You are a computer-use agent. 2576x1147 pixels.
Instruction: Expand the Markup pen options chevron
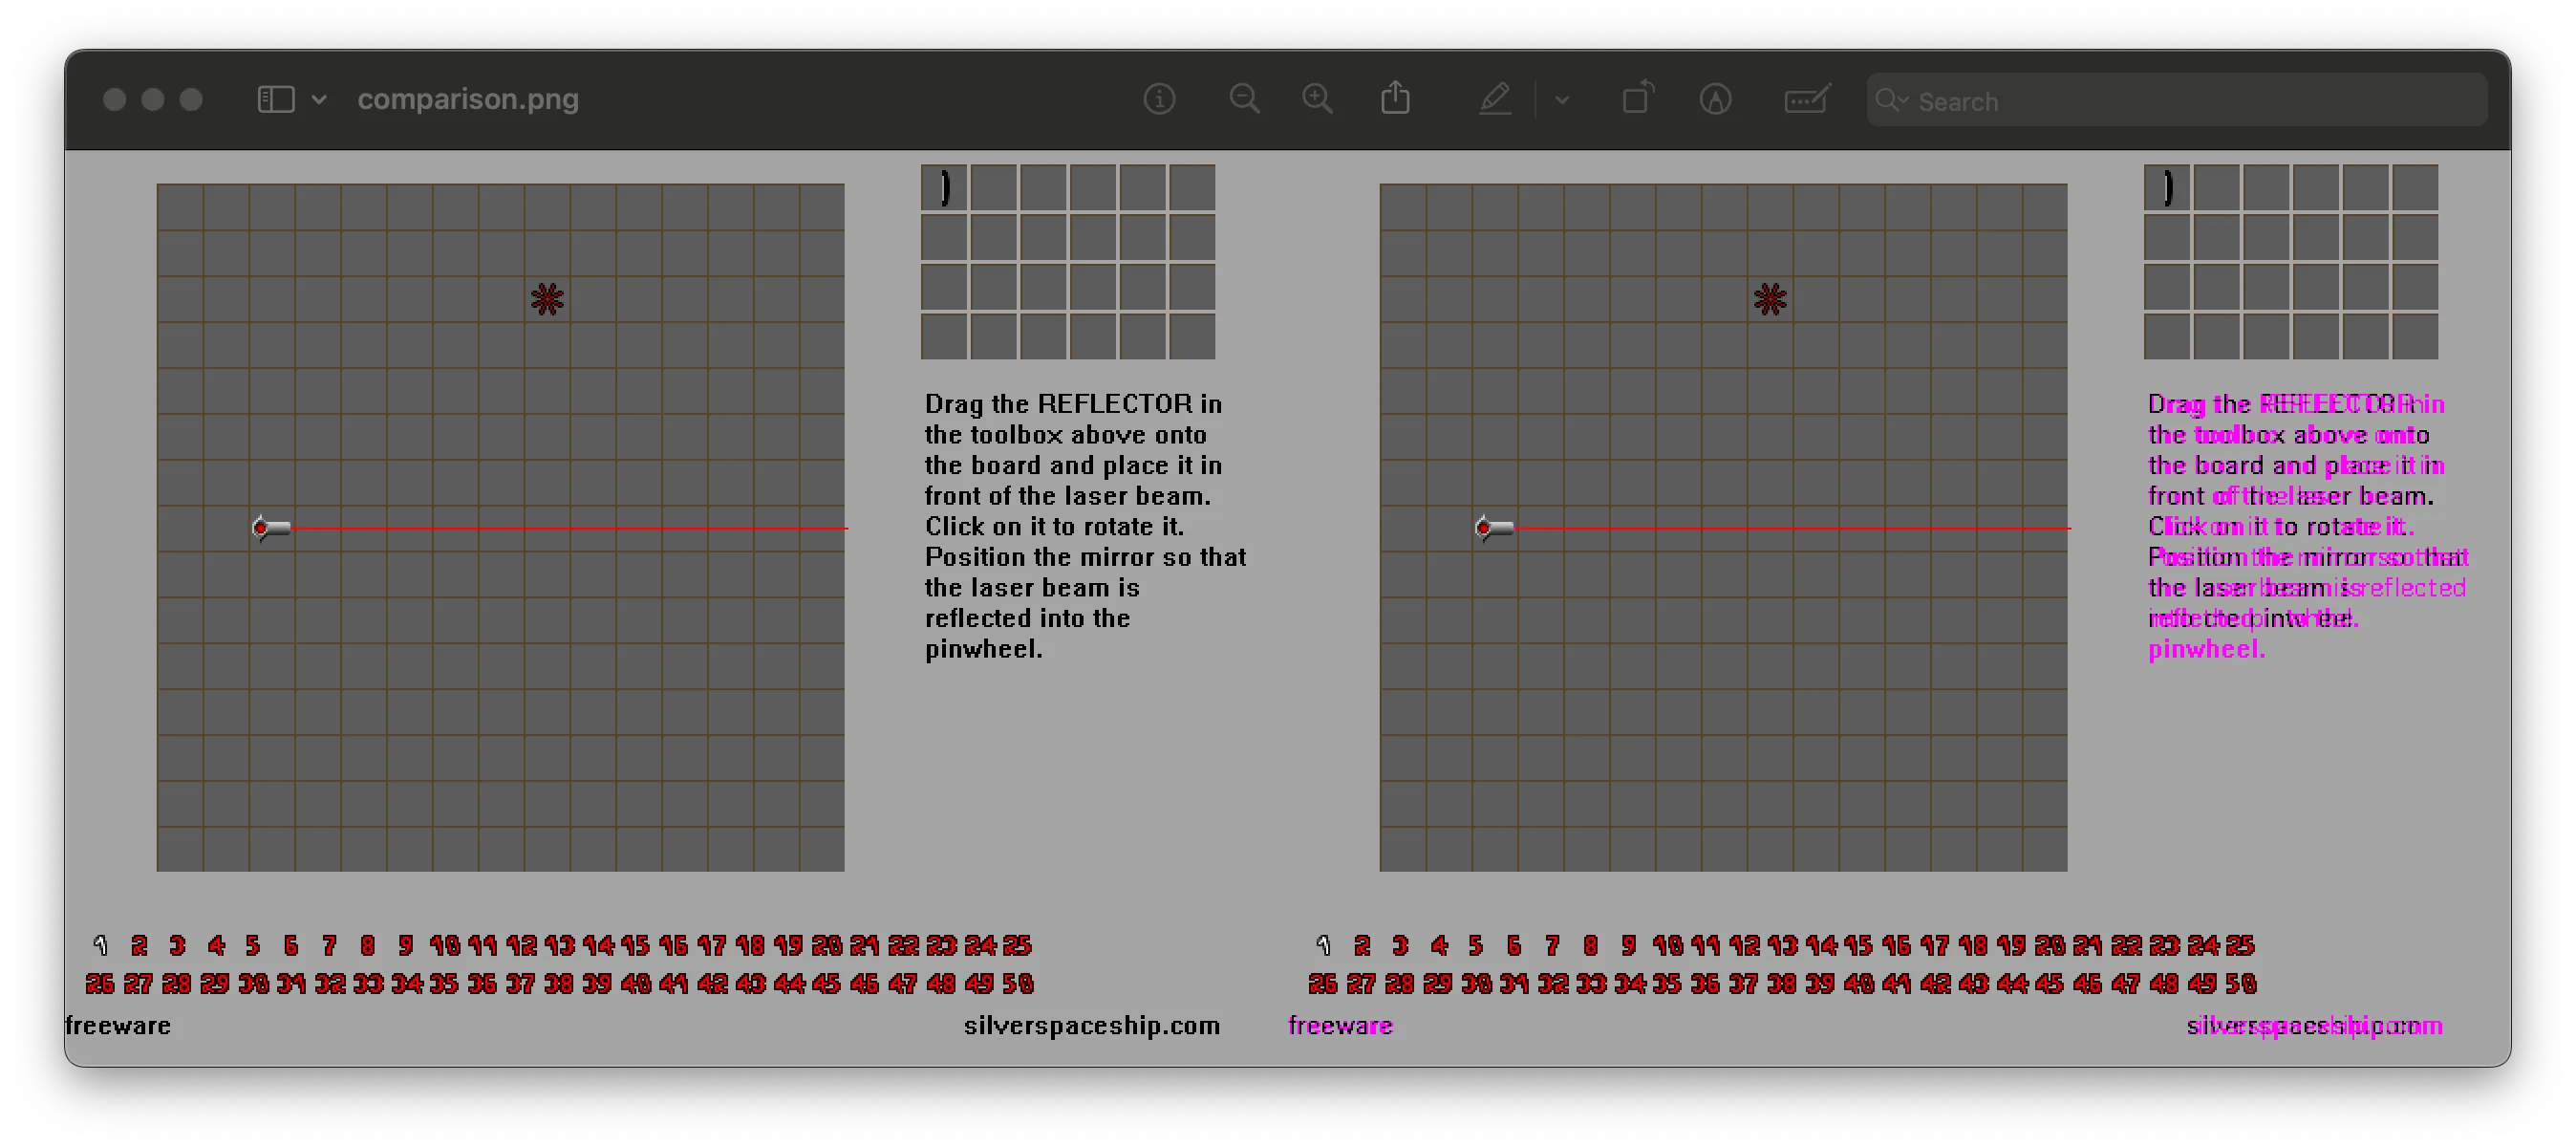1562,100
